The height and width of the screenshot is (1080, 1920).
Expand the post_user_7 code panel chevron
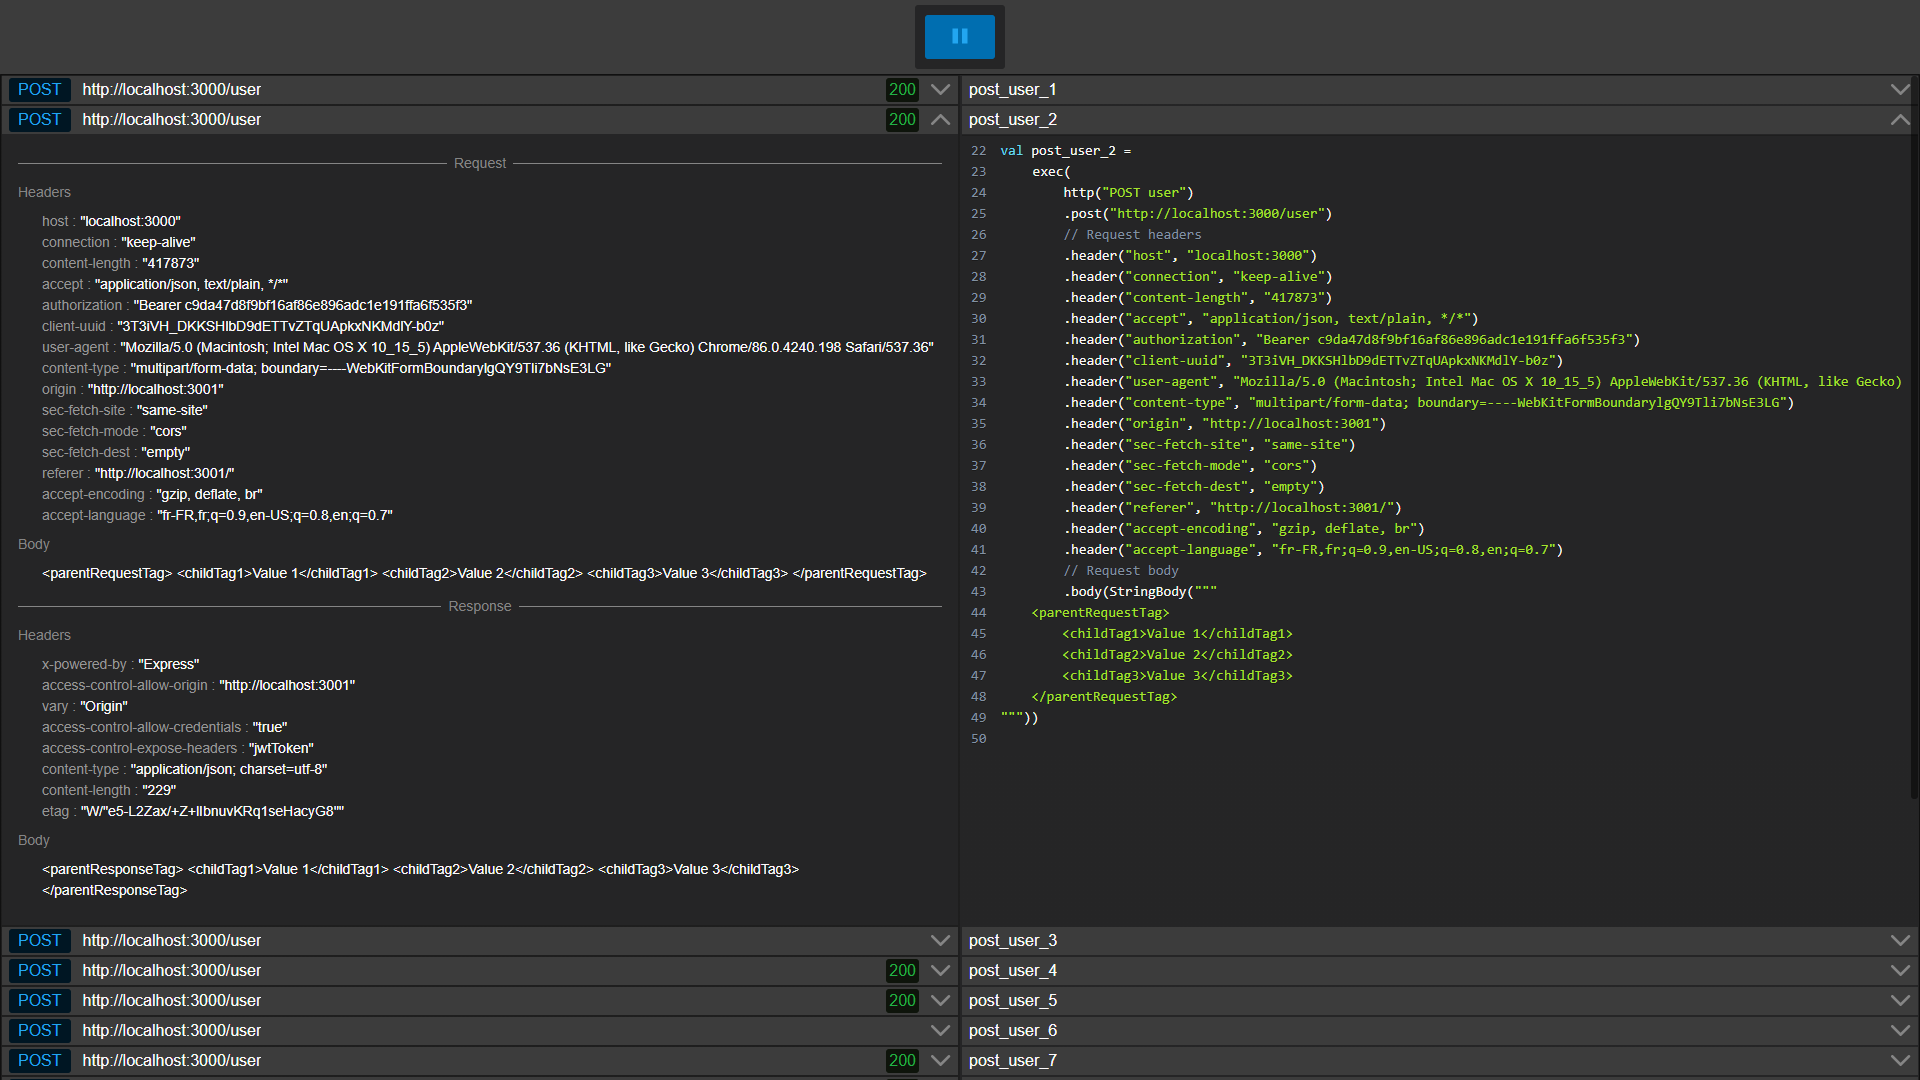pos(1900,1061)
